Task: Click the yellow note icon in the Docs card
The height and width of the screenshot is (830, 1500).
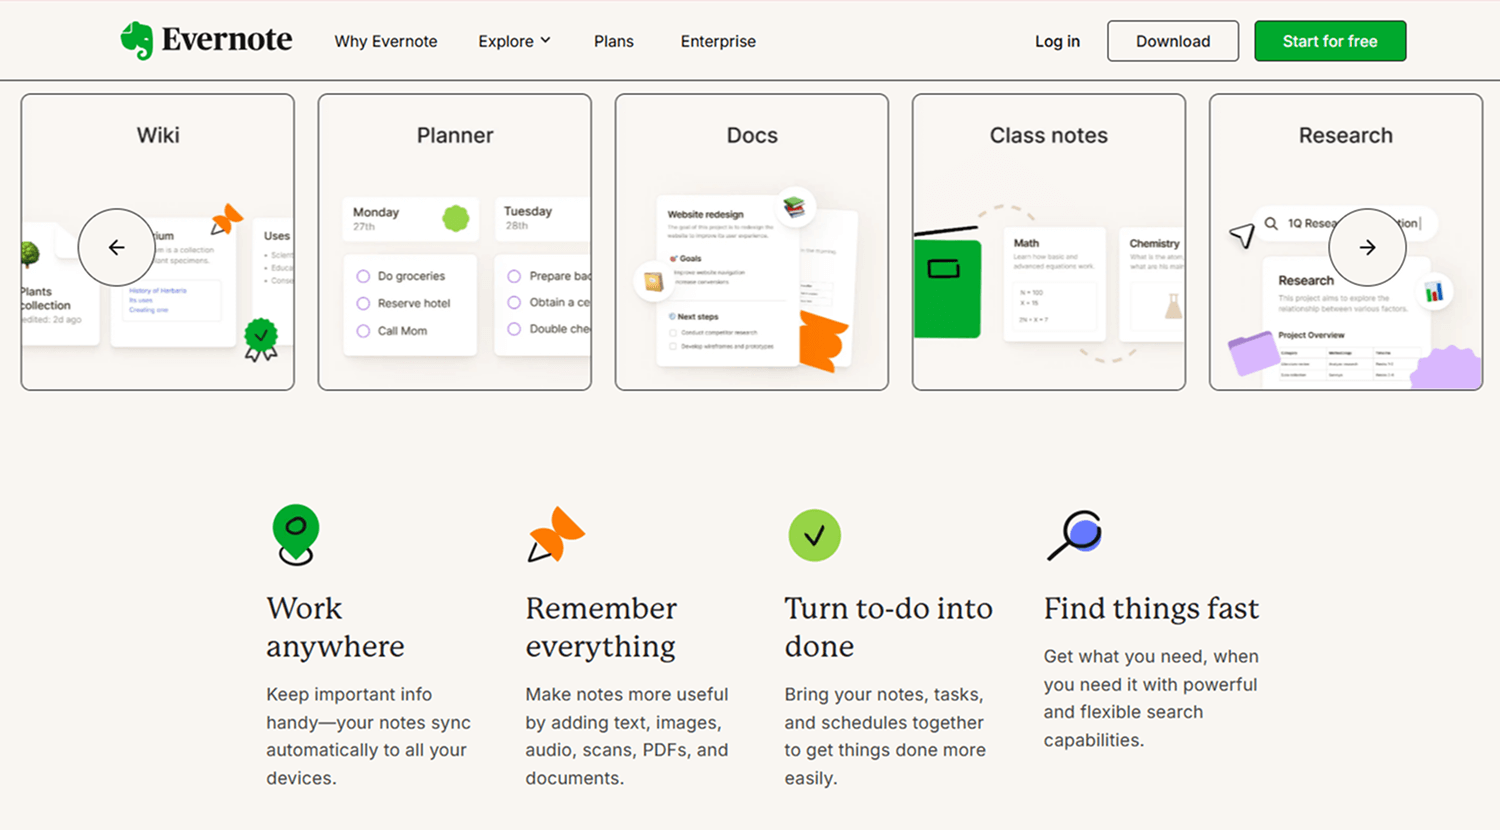Action: coord(653,283)
